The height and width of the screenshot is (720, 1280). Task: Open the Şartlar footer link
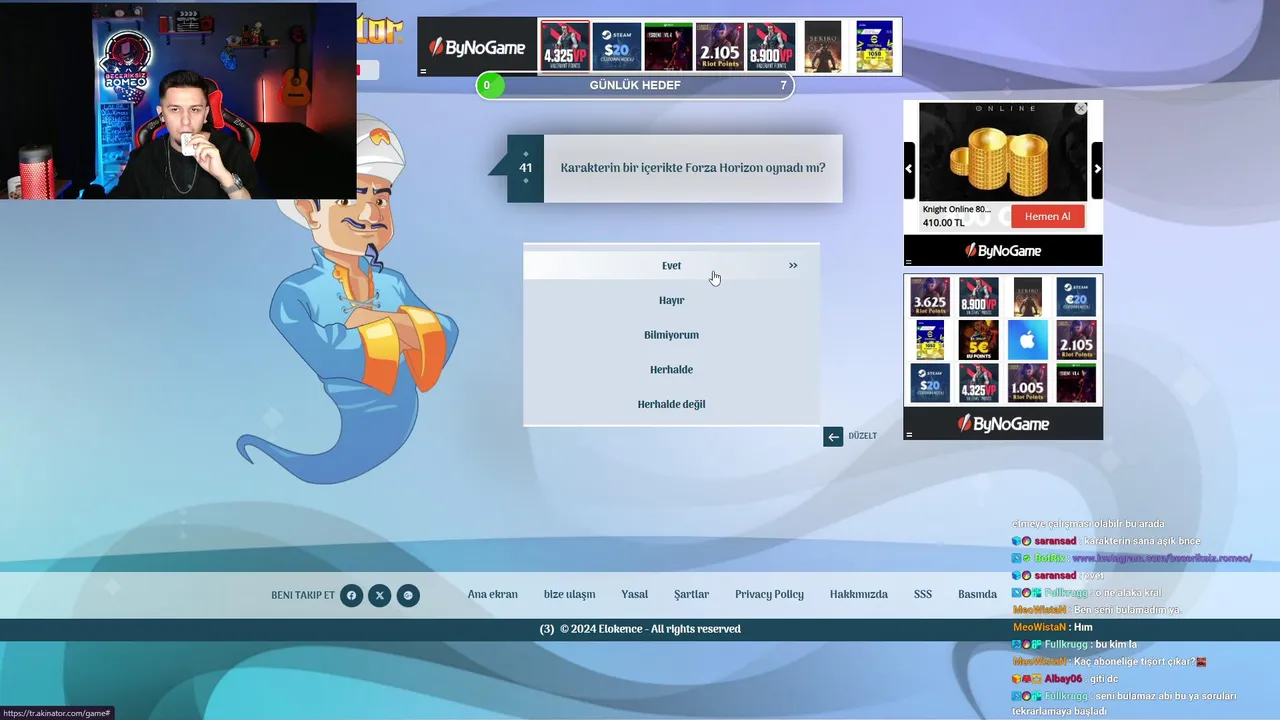[x=691, y=594]
